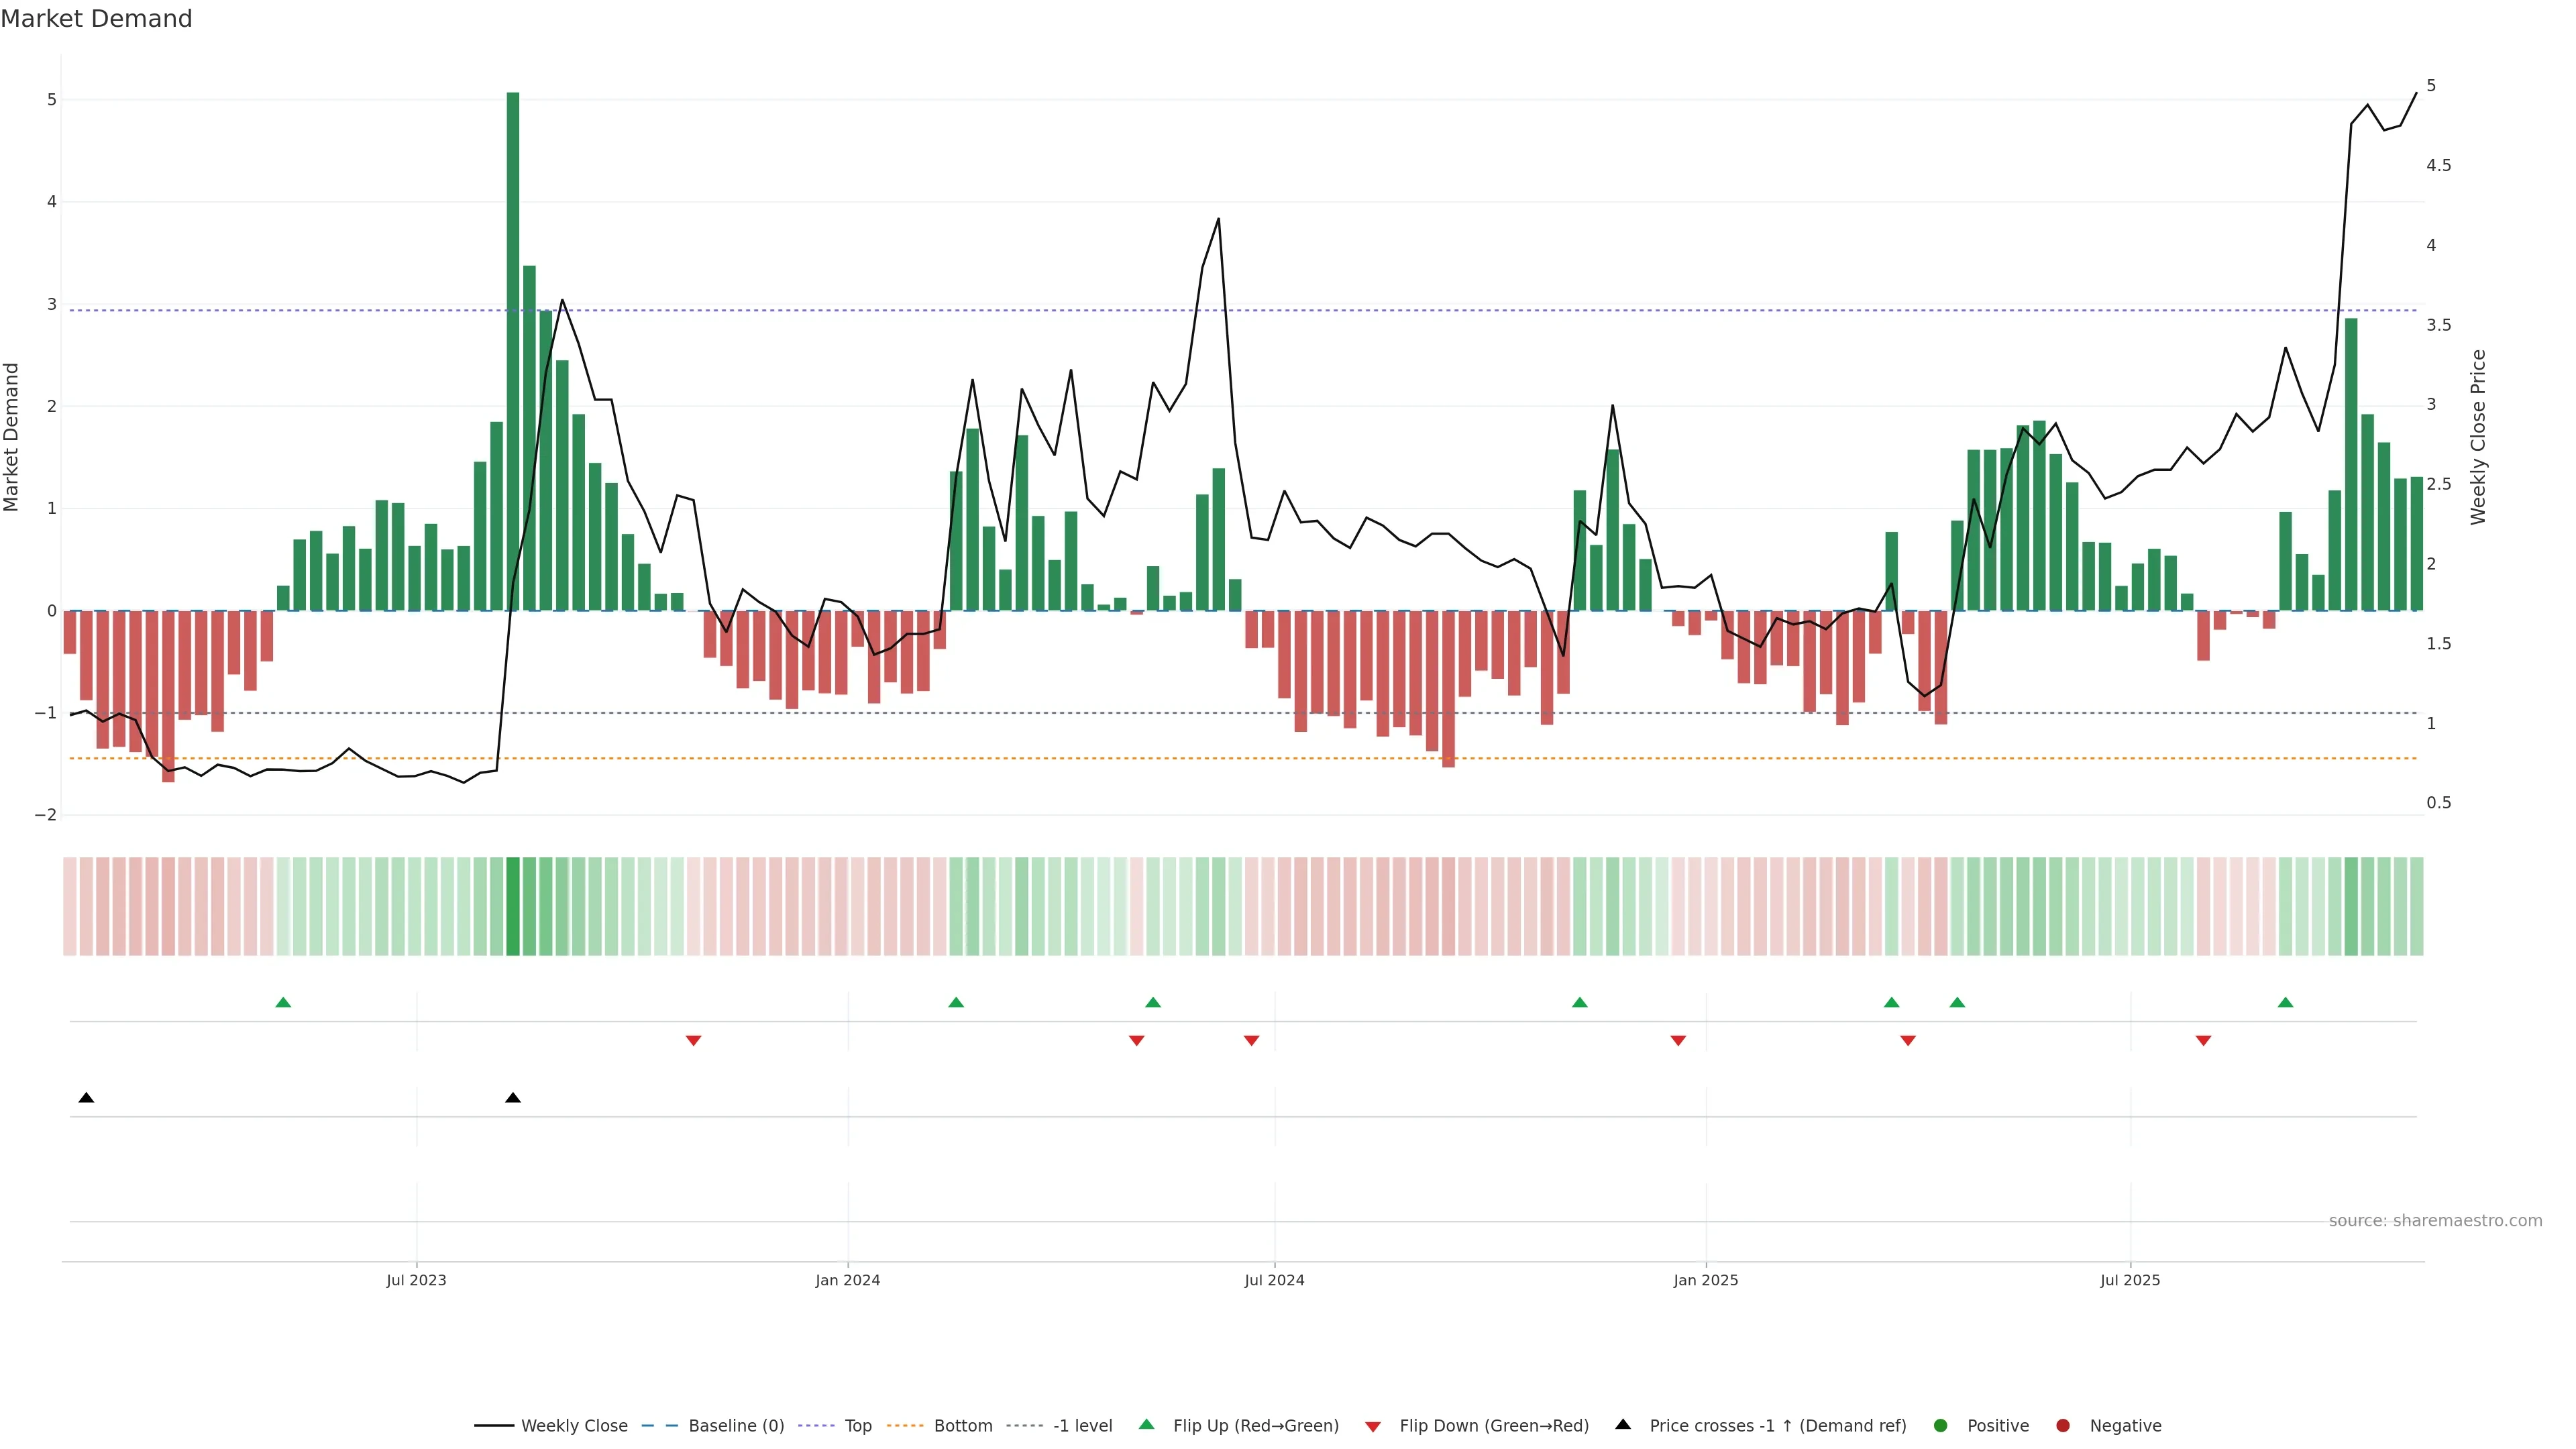
Task: Click the Jan 2025 x-axis label
Action: 1706,1280
